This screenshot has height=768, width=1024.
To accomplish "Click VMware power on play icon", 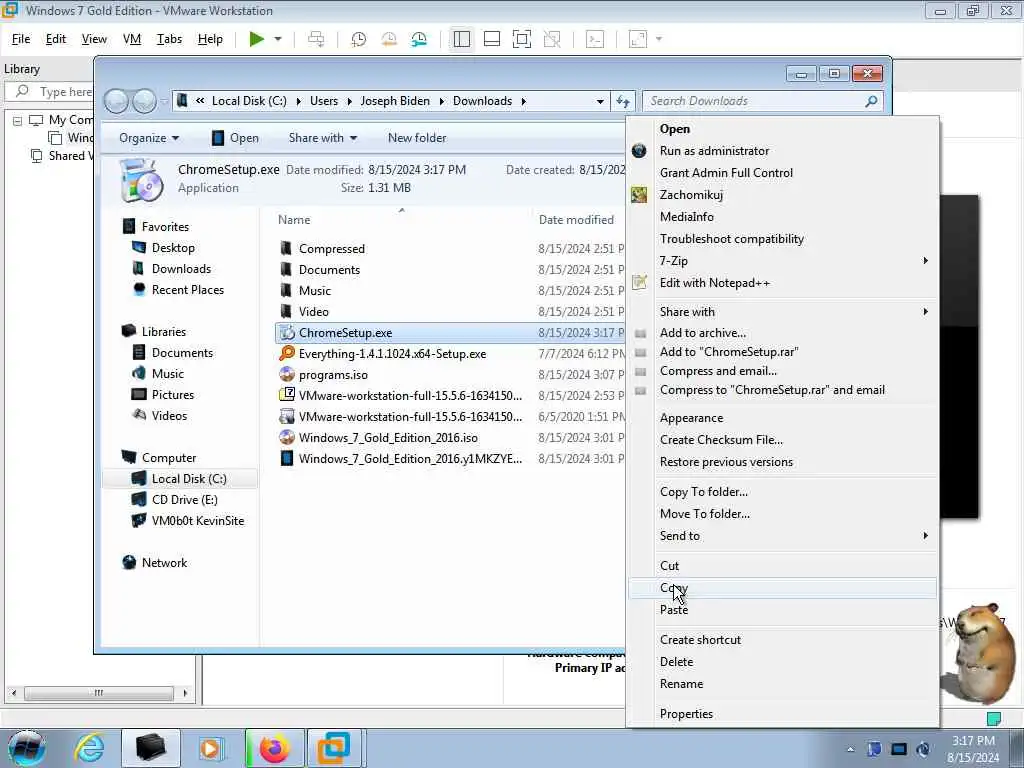I will click(257, 39).
